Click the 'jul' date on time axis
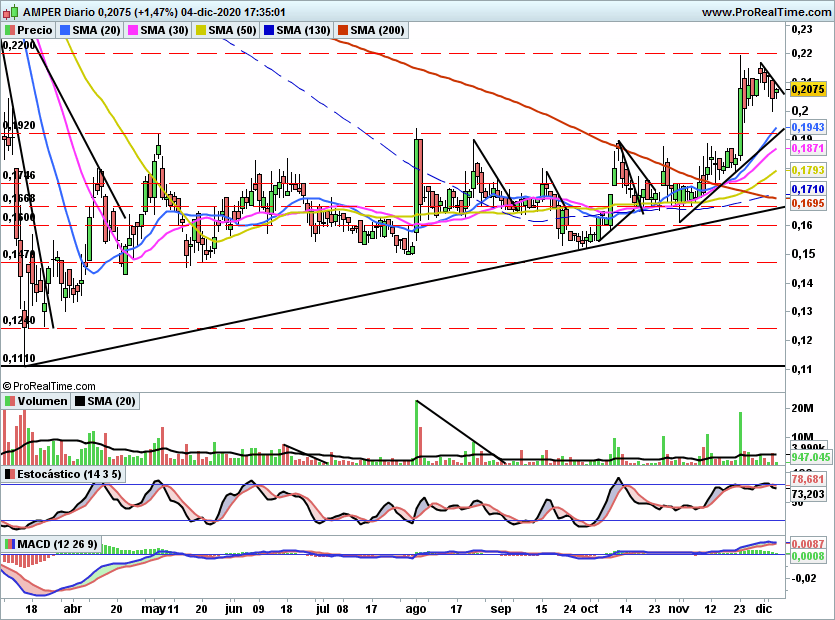This screenshot has width=835, height=620. pyautogui.click(x=323, y=609)
